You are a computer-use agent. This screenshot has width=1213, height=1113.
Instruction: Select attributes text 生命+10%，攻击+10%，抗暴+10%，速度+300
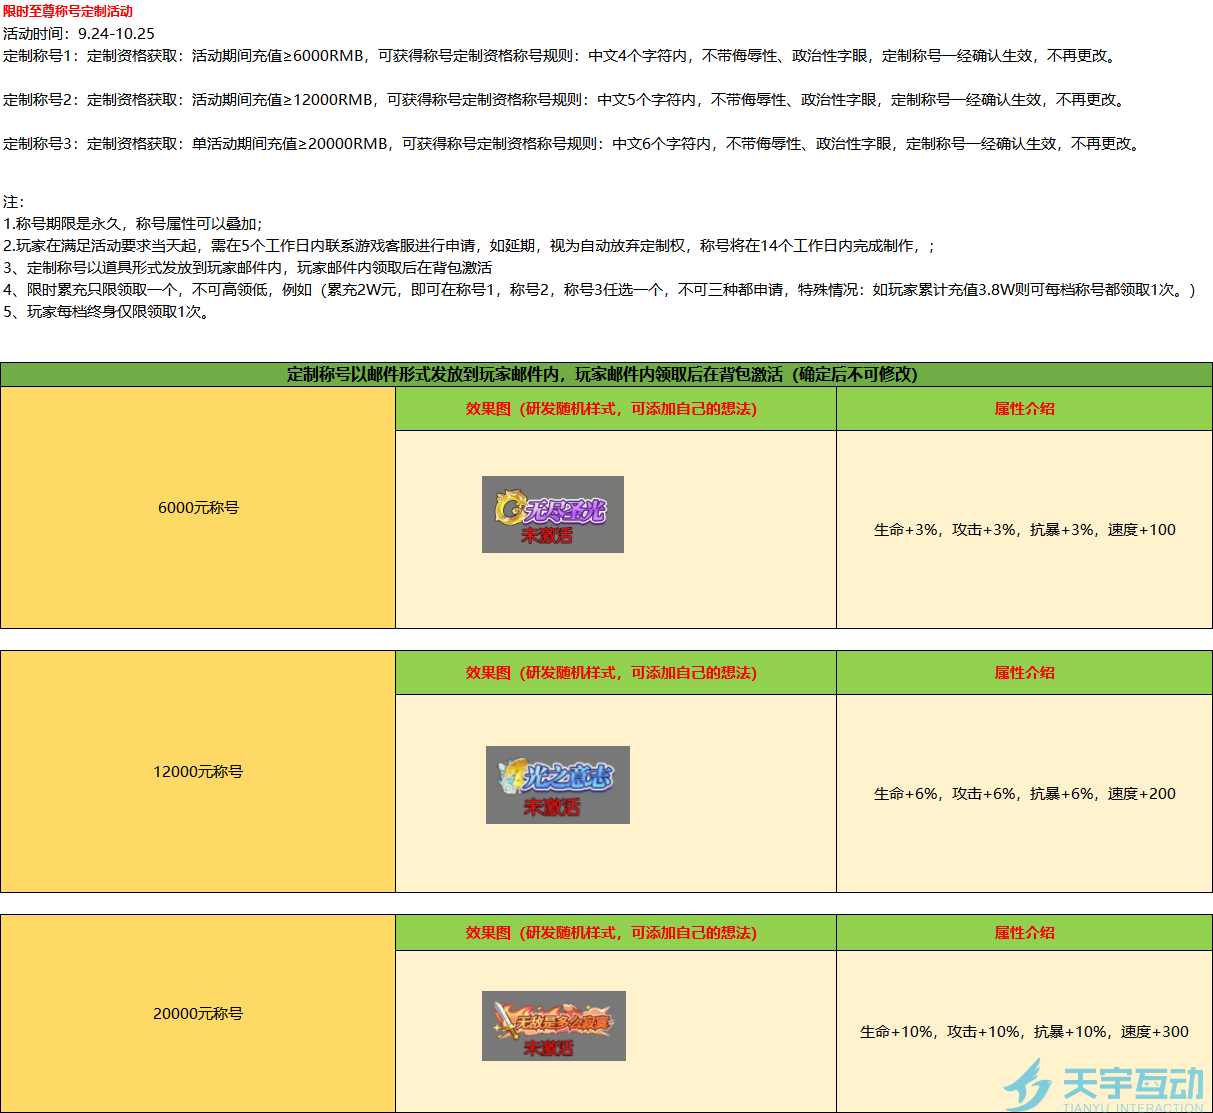1025,1032
